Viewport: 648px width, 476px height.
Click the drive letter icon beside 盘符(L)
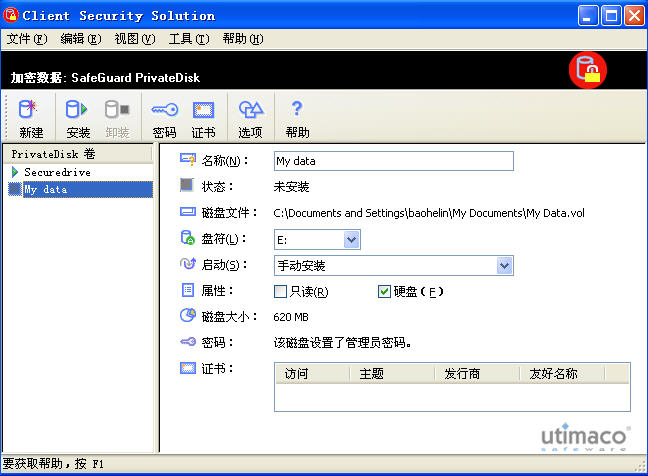188,238
